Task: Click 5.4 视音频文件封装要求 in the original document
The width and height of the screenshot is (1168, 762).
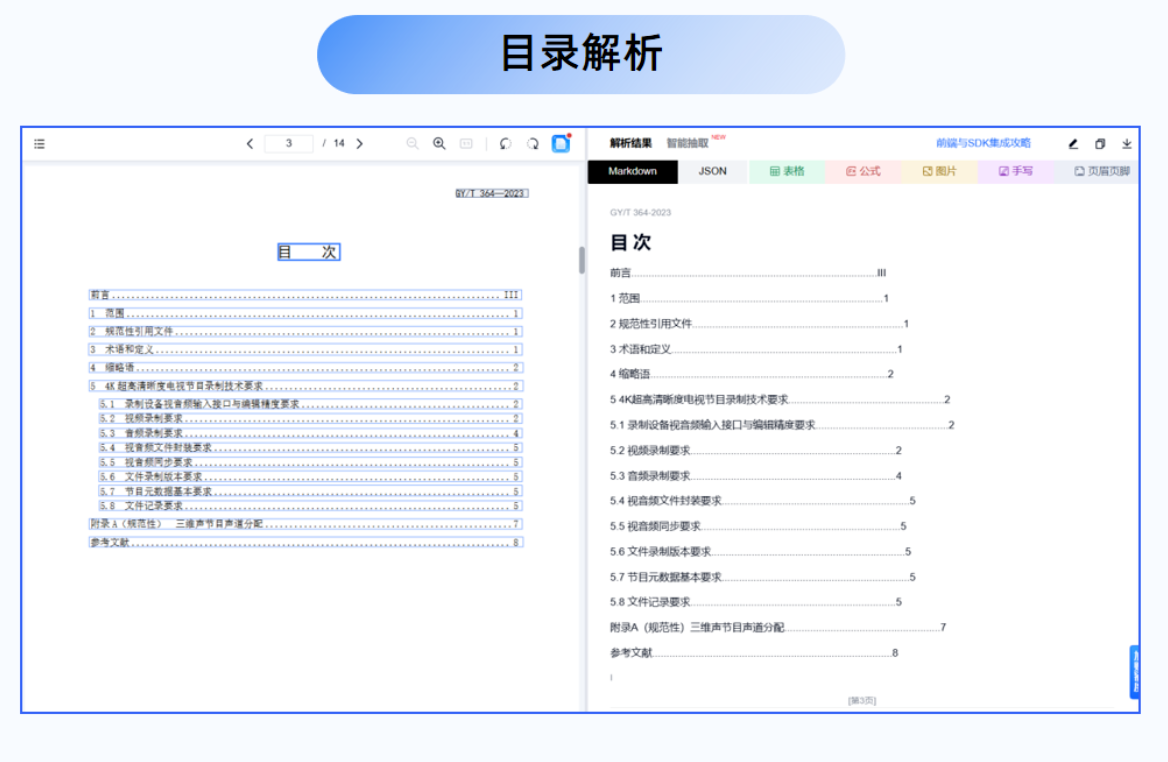Action: [x=310, y=448]
